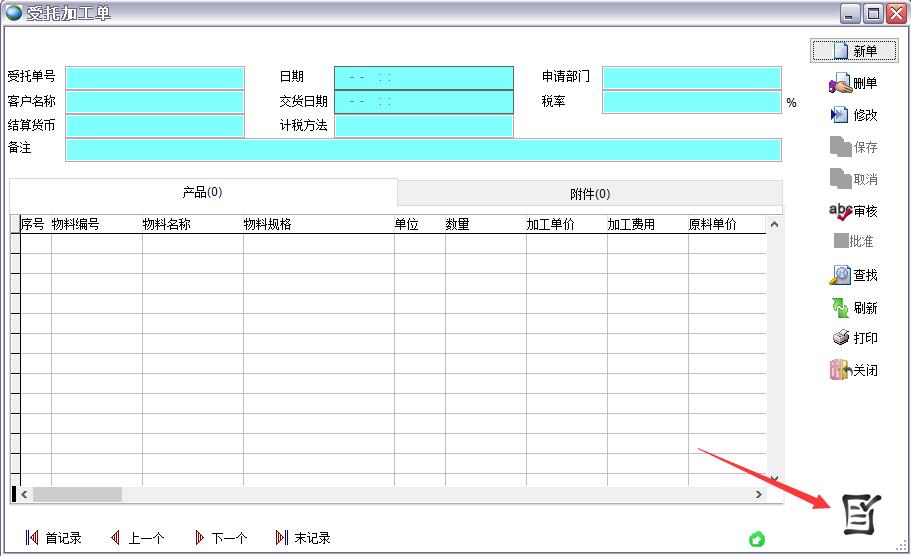Viewport: 911px width, 556px height.
Task: Click the 打印 (Print) icon
Action: click(x=840, y=338)
